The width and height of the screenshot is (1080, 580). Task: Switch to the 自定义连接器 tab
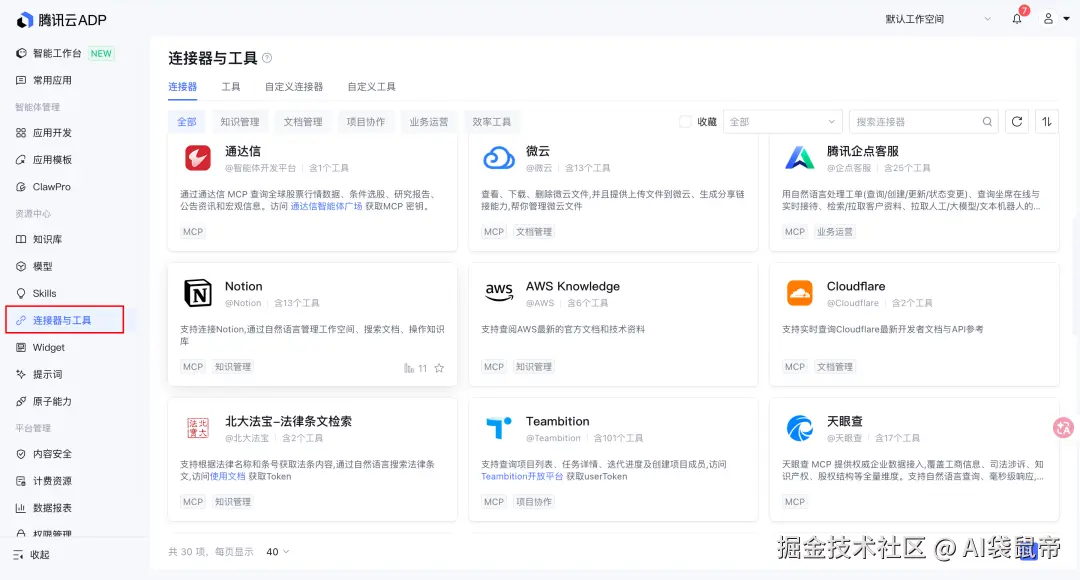point(294,87)
